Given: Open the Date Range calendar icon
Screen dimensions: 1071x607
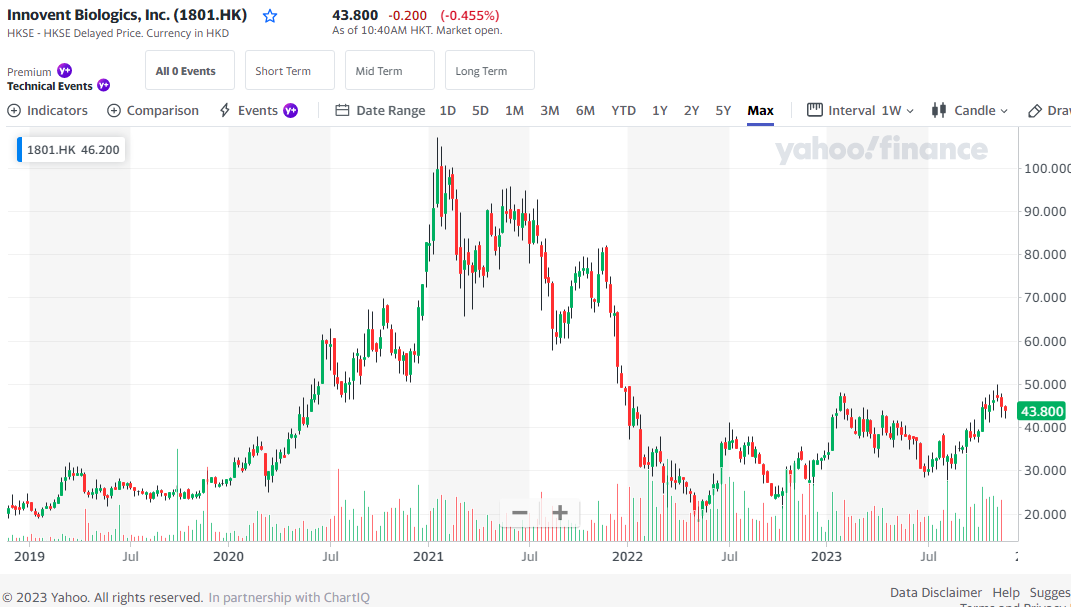Looking at the screenshot, I should click(342, 111).
